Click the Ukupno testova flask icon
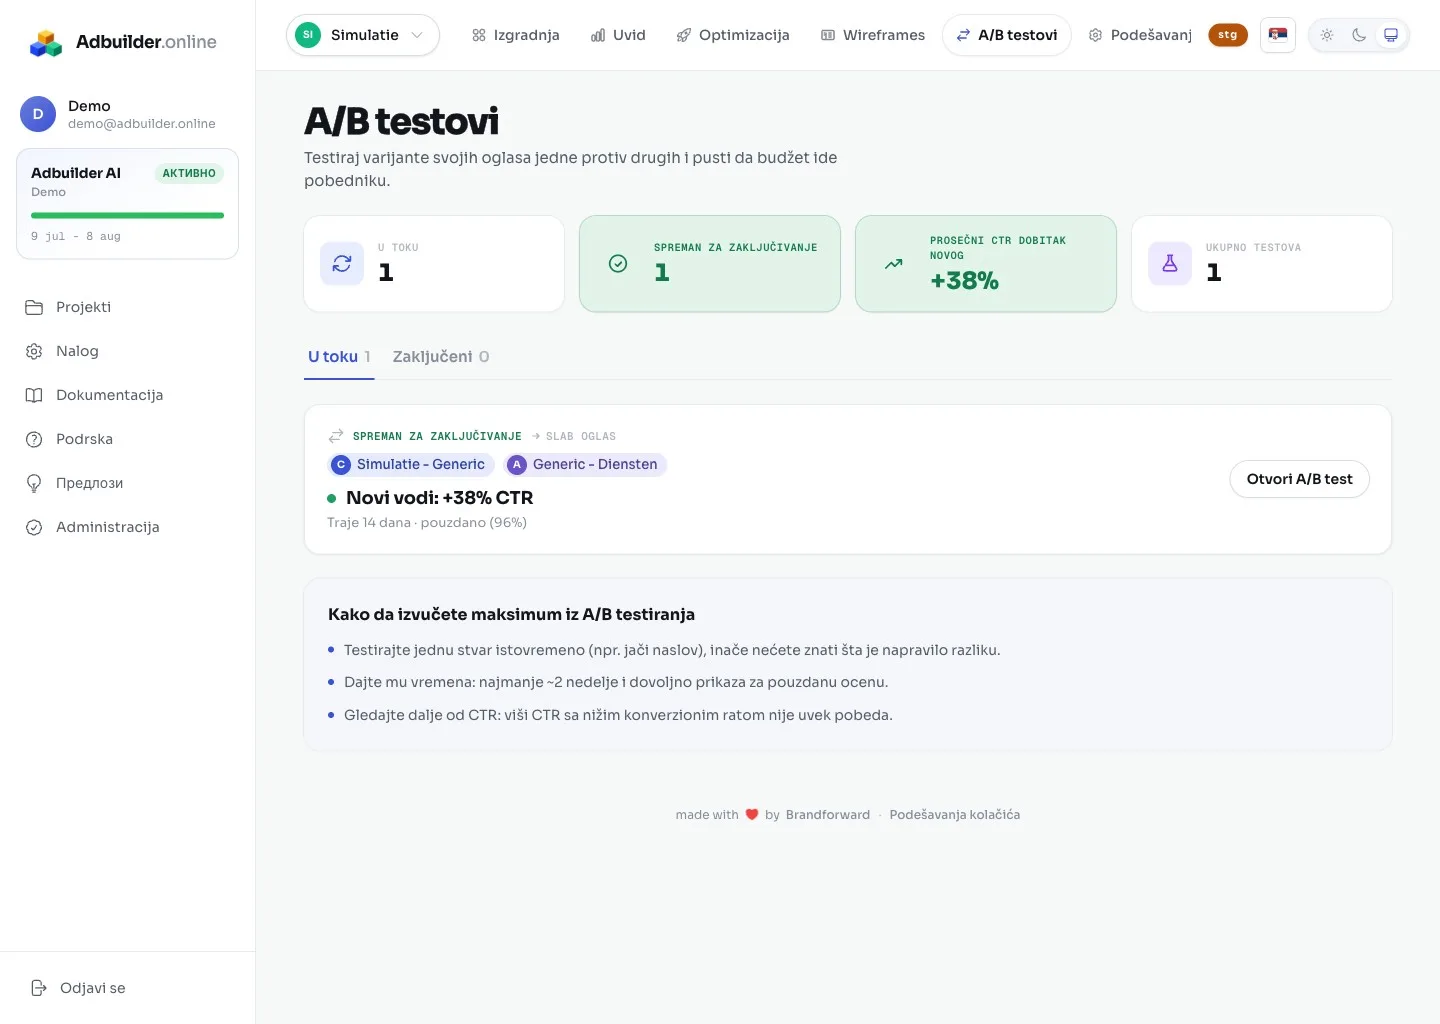 click(1170, 264)
